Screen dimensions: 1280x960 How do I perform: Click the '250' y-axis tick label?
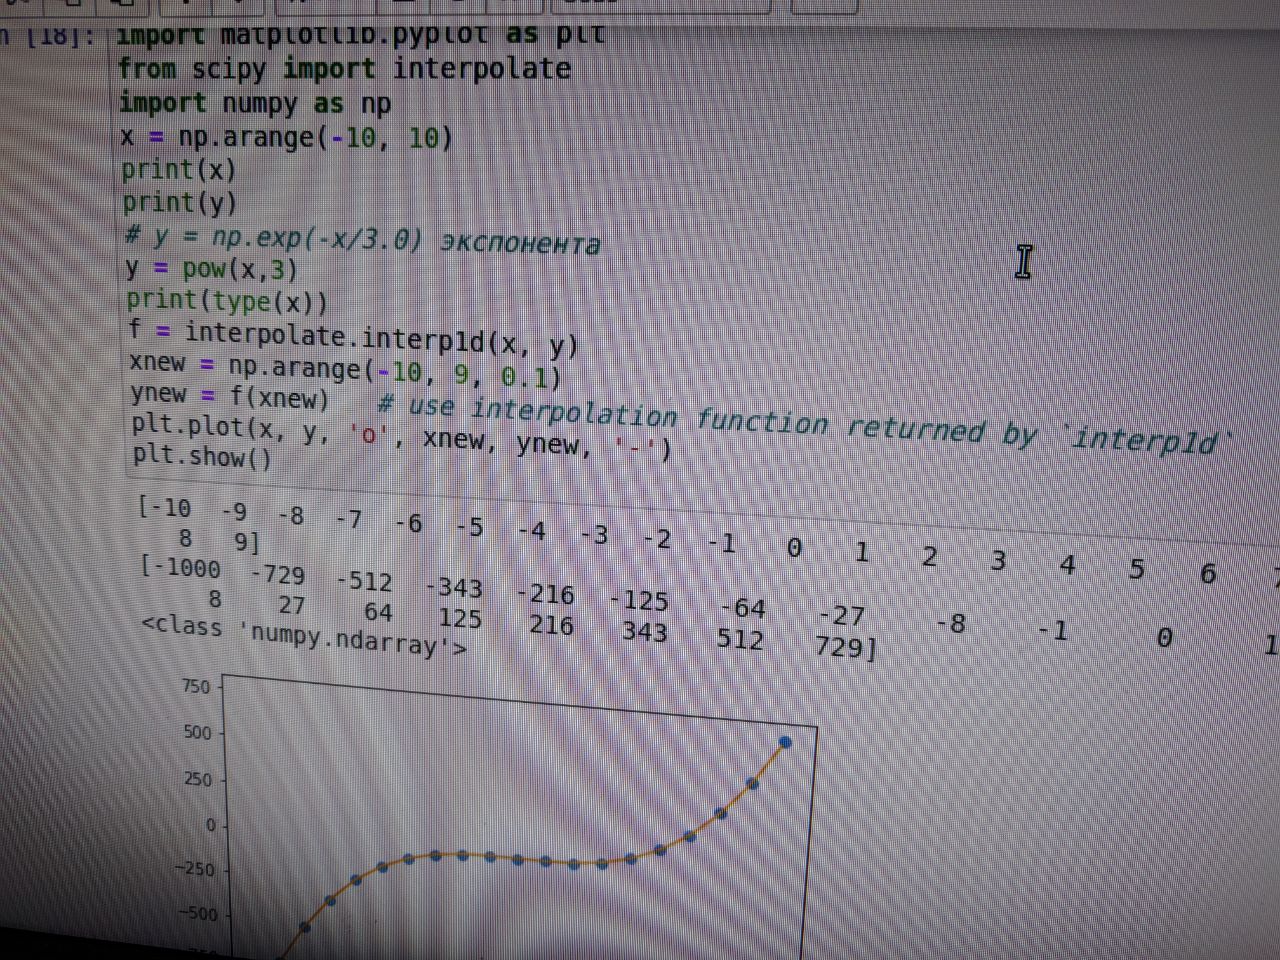(x=198, y=779)
